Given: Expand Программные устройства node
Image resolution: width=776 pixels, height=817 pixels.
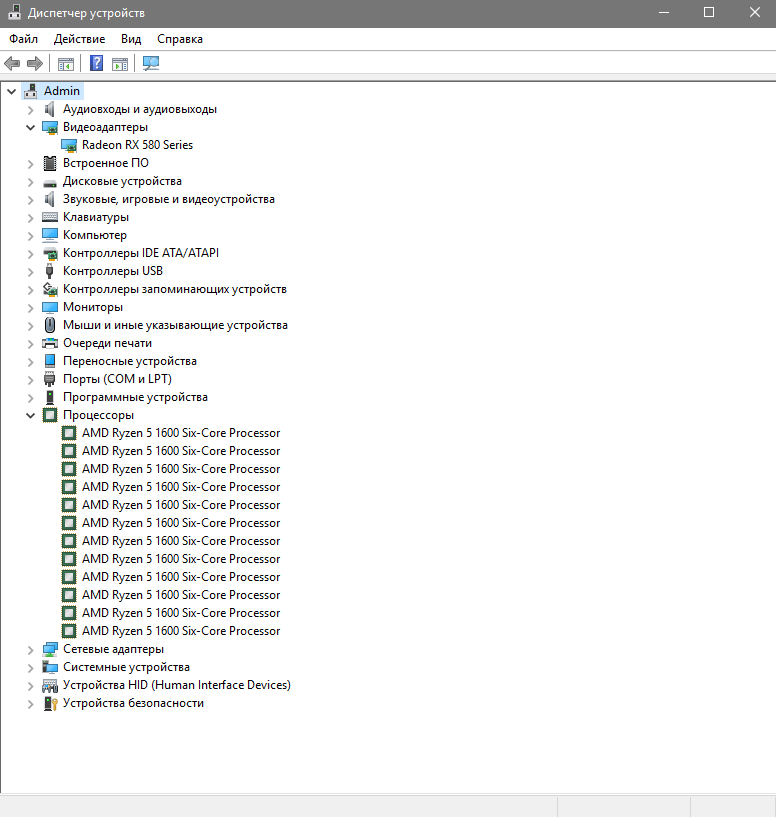Looking at the screenshot, I should pyautogui.click(x=30, y=398).
